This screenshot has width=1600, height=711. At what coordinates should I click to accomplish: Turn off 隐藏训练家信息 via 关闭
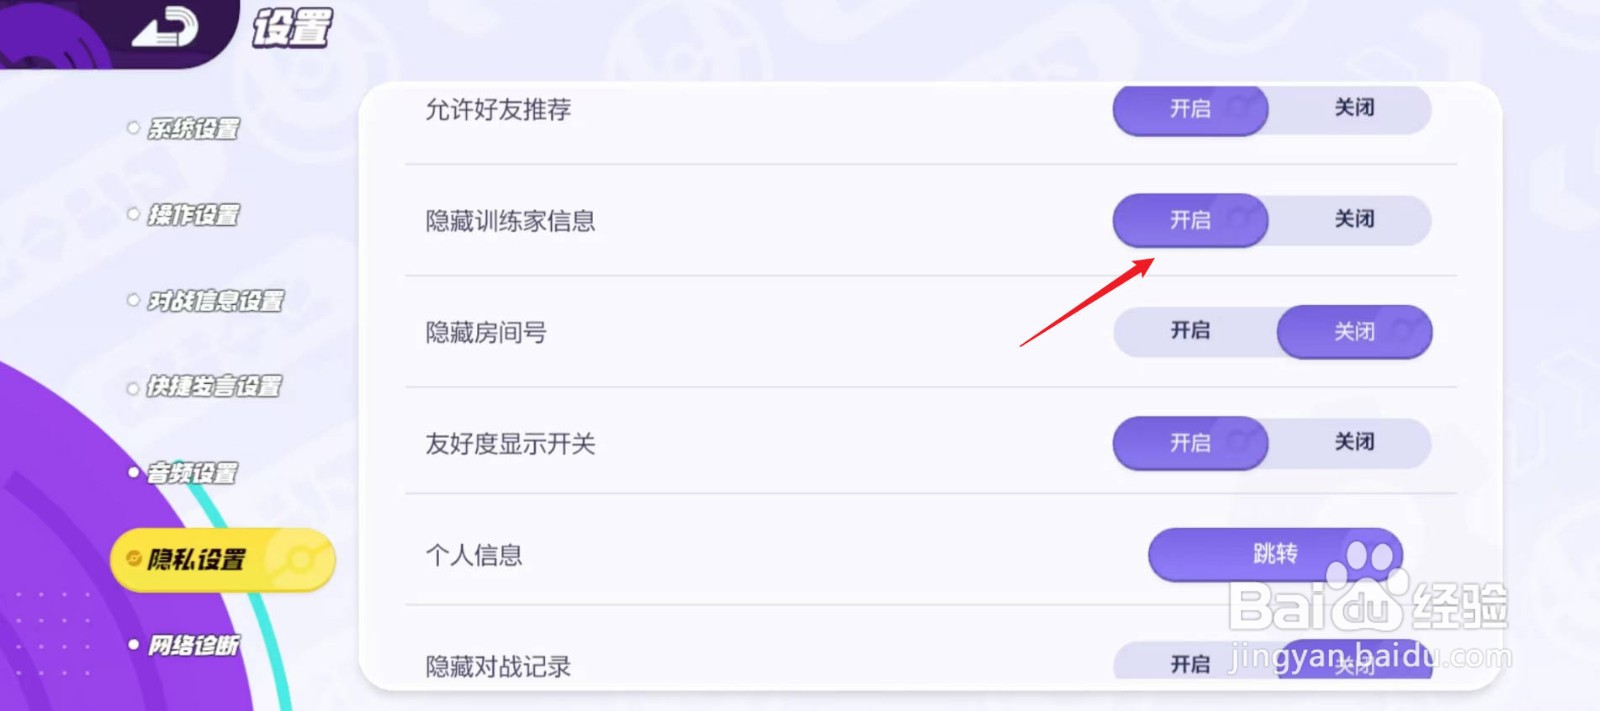(x=1355, y=220)
